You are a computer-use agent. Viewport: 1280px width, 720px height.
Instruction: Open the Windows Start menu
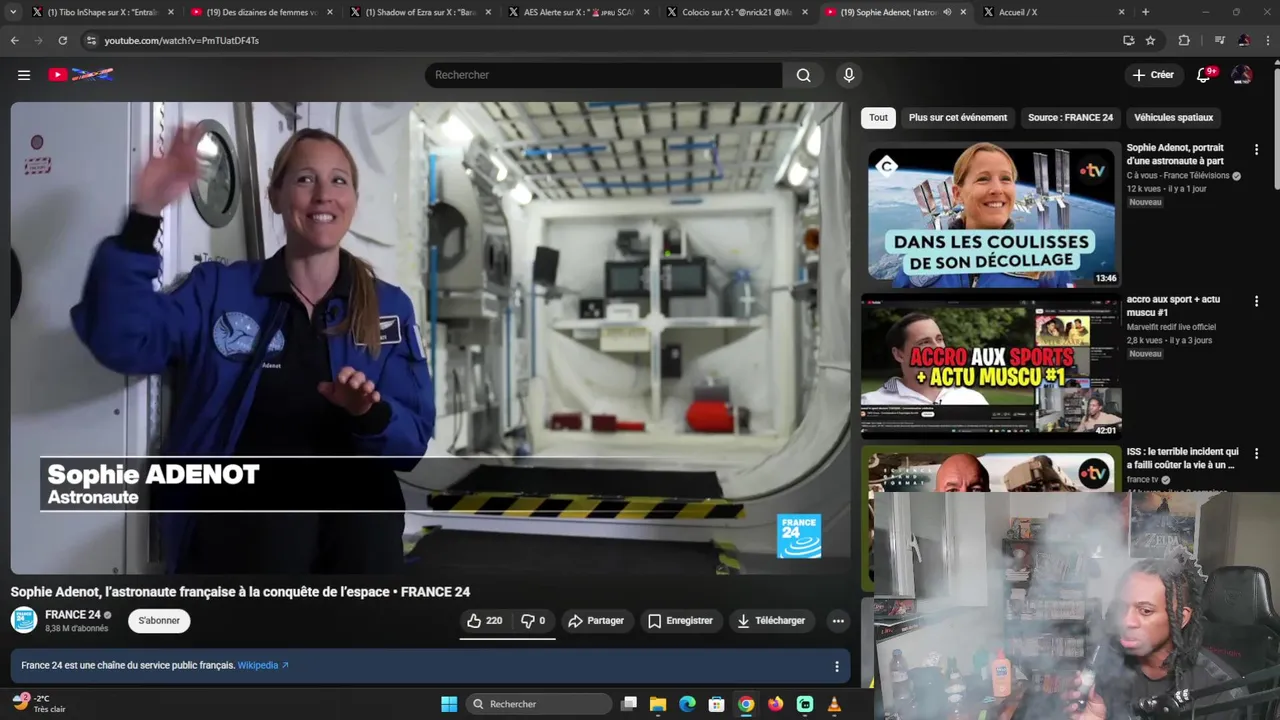(x=449, y=704)
